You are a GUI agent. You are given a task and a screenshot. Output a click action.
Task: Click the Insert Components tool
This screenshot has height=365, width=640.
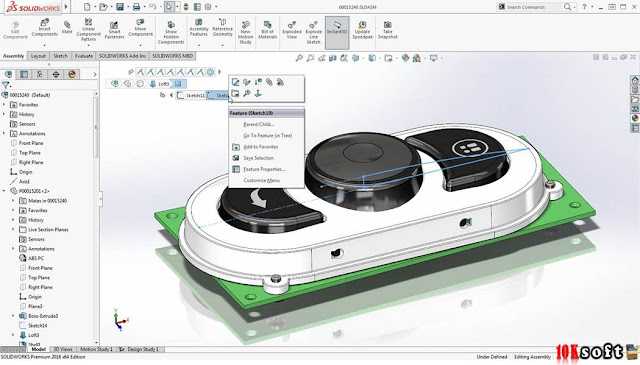(x=44, y=28)
